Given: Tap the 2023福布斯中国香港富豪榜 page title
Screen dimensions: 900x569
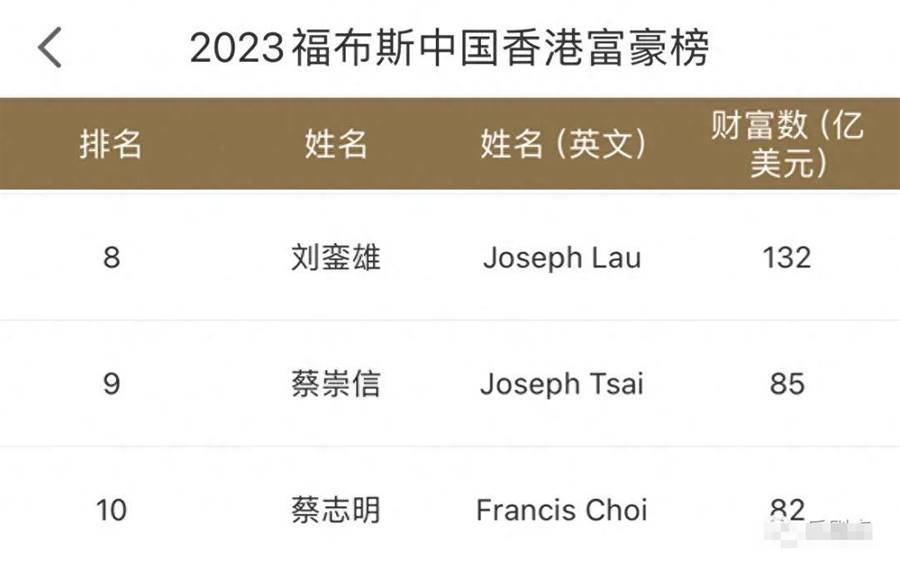Looking at the screenshot, I should [x=449, y=48].
